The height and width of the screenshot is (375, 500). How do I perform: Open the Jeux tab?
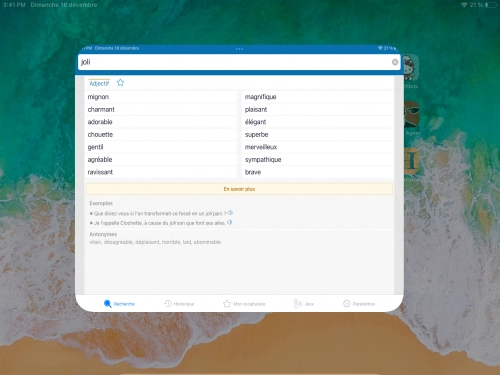pyautogui.click(x=304, y=304)
